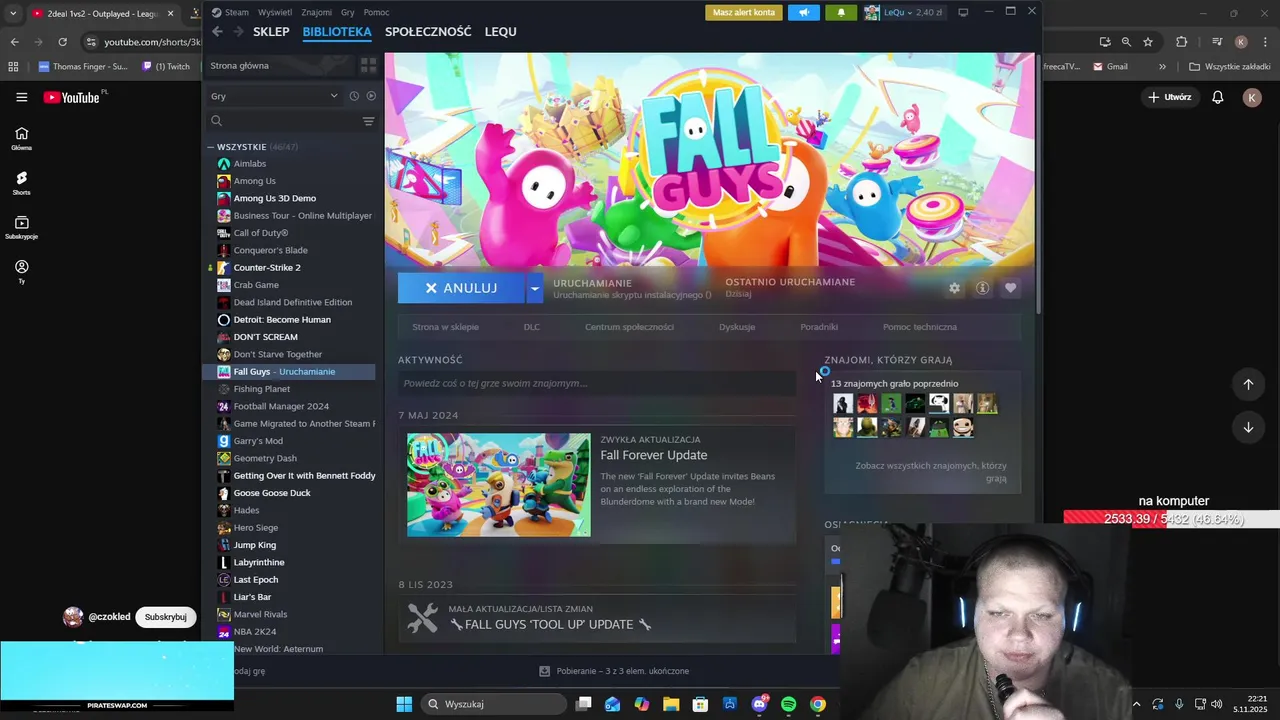The width and height of the screenshot is (1280, 720).
Task: Open the DLC tab for Fall Guys
Action: [532, 327]
